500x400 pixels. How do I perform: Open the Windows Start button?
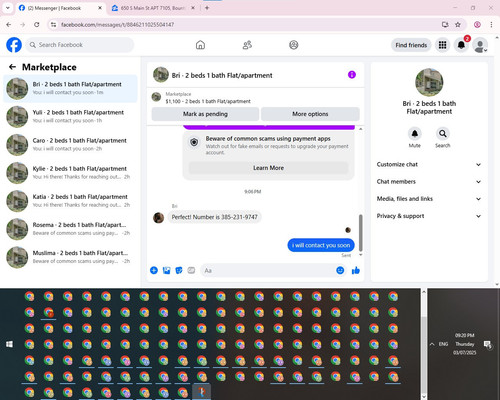click(9, 344)
